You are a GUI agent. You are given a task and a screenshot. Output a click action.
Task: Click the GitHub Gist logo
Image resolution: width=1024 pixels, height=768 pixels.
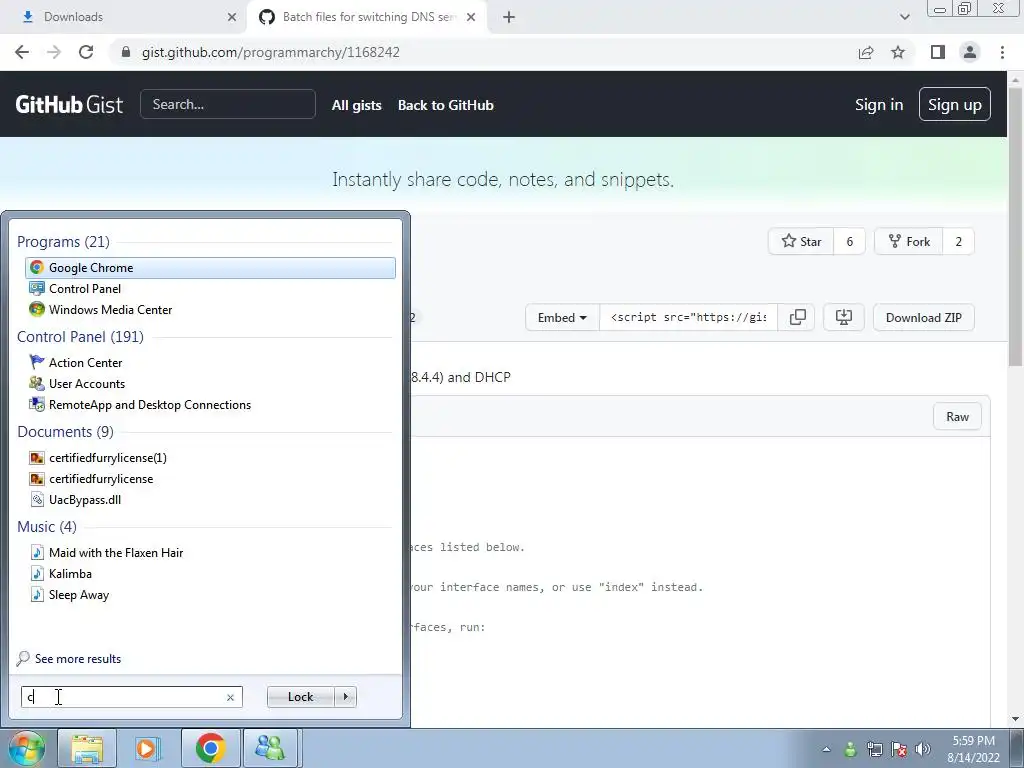click(x=69, y=104)
